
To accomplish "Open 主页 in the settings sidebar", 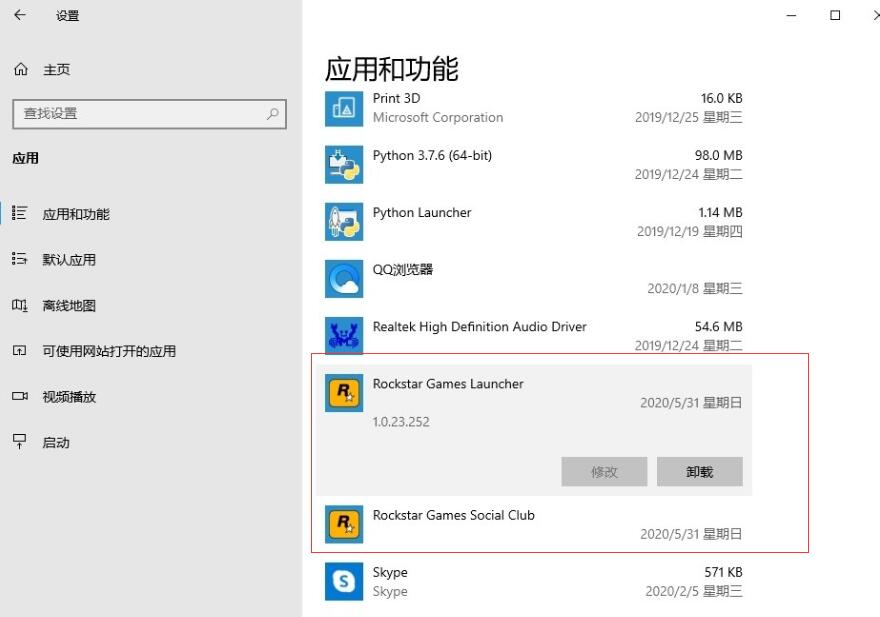I will click(x=57, y=70).
